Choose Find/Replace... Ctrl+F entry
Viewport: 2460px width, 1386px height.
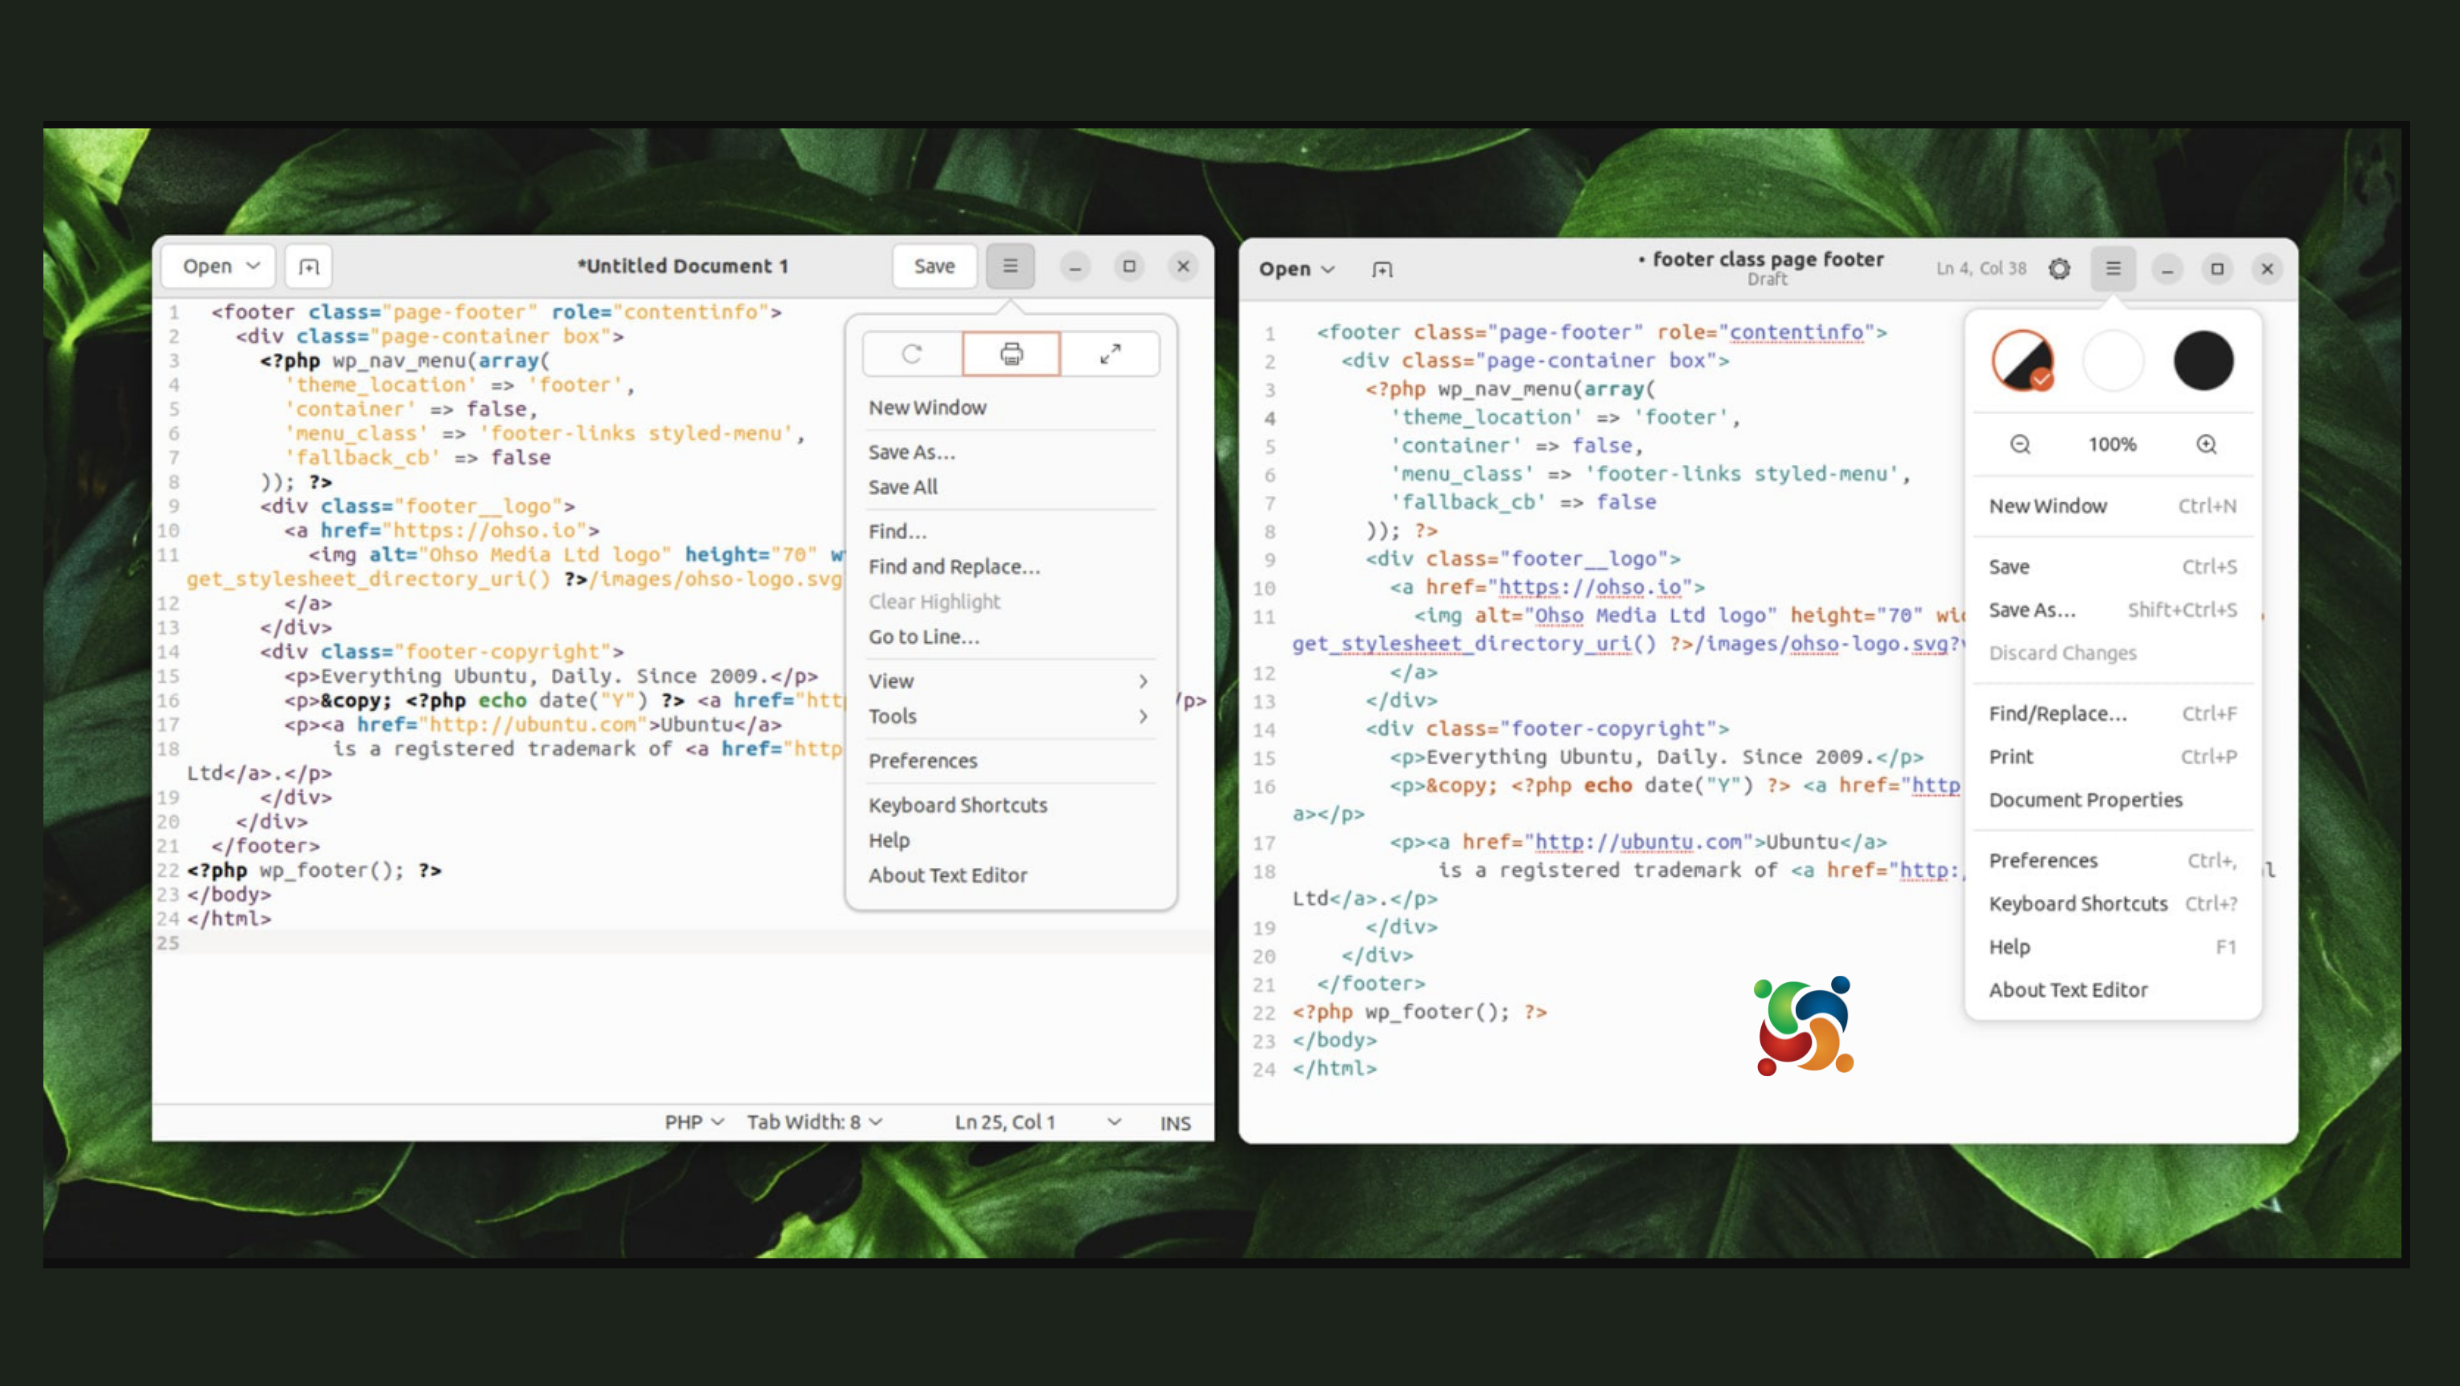(x=2112, y=714)
